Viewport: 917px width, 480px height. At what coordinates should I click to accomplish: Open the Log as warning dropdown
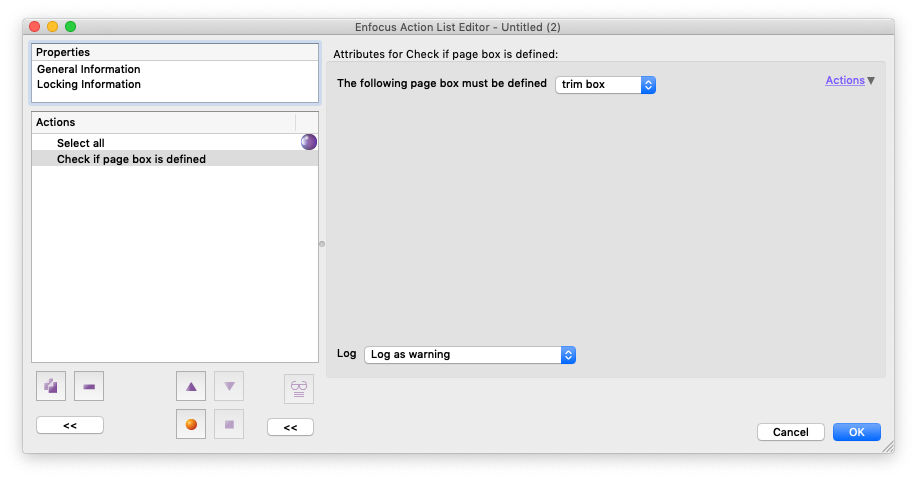pyautogui.click(x=470, y=354)
